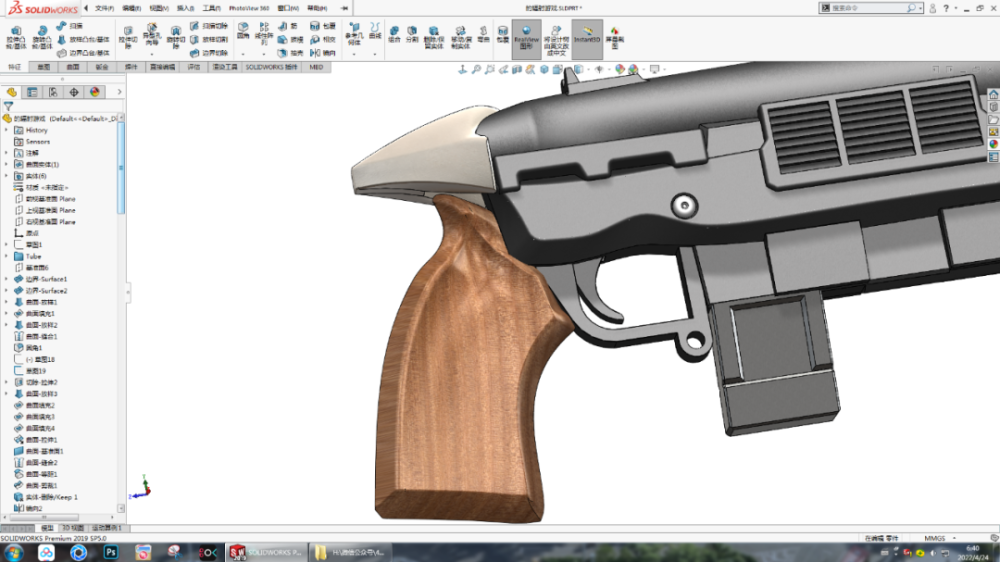This screenshot has width=1000, height=562.
Task: Expand the 边界-Surface1 feature node
Action: 6,279
